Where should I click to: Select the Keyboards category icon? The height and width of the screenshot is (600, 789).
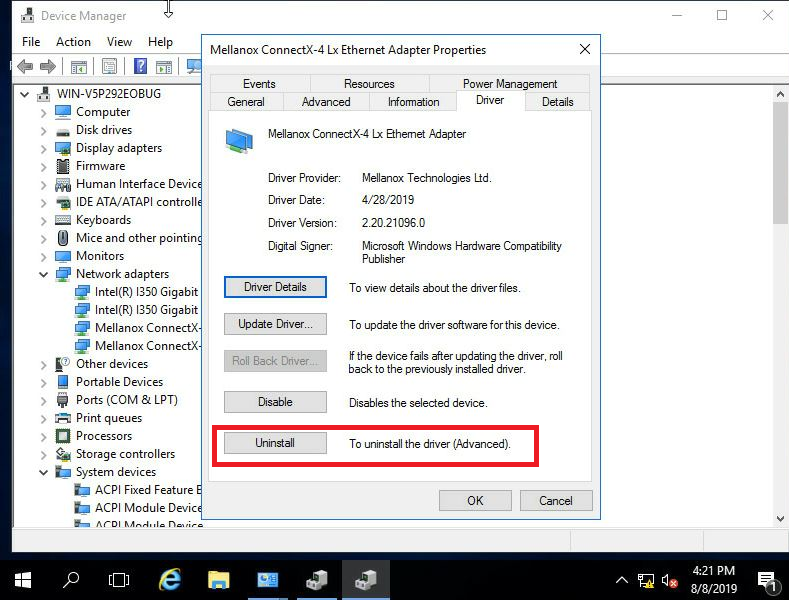click(63, 220)
